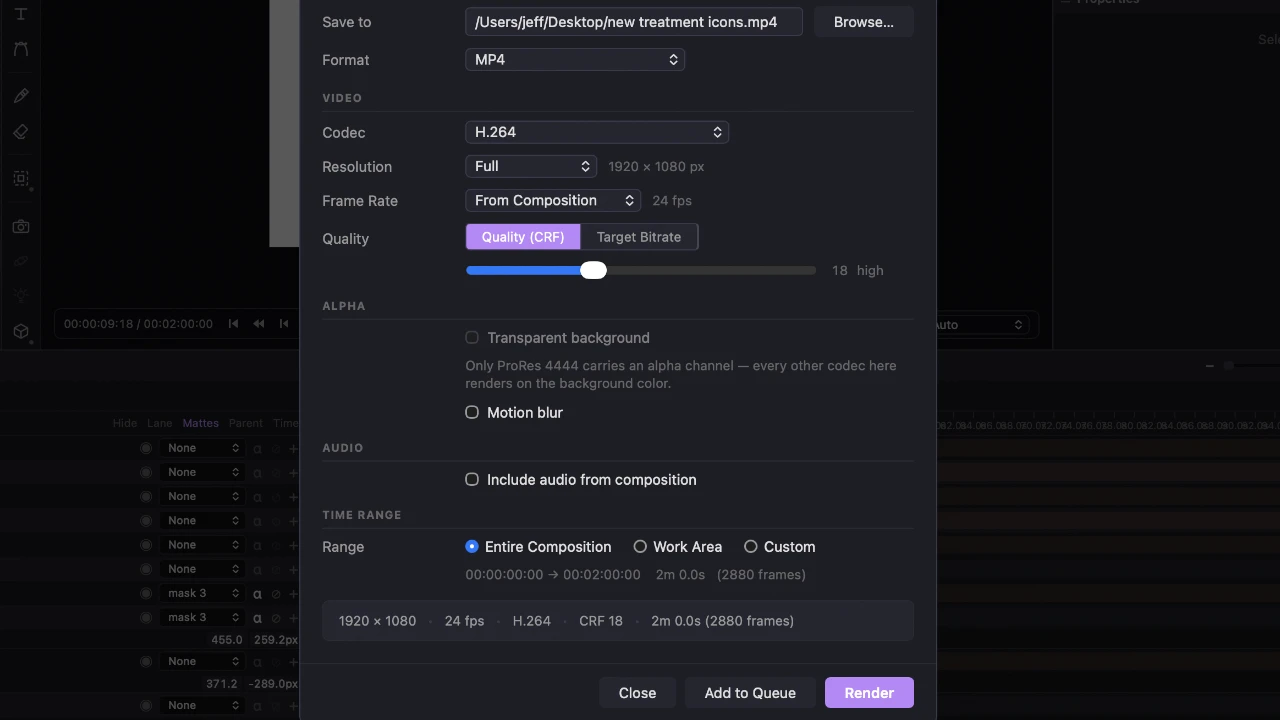Select the Pen path tool below the Text tool
The height and width of the screenshot is (720, 1280).
[x=21, y=49]
